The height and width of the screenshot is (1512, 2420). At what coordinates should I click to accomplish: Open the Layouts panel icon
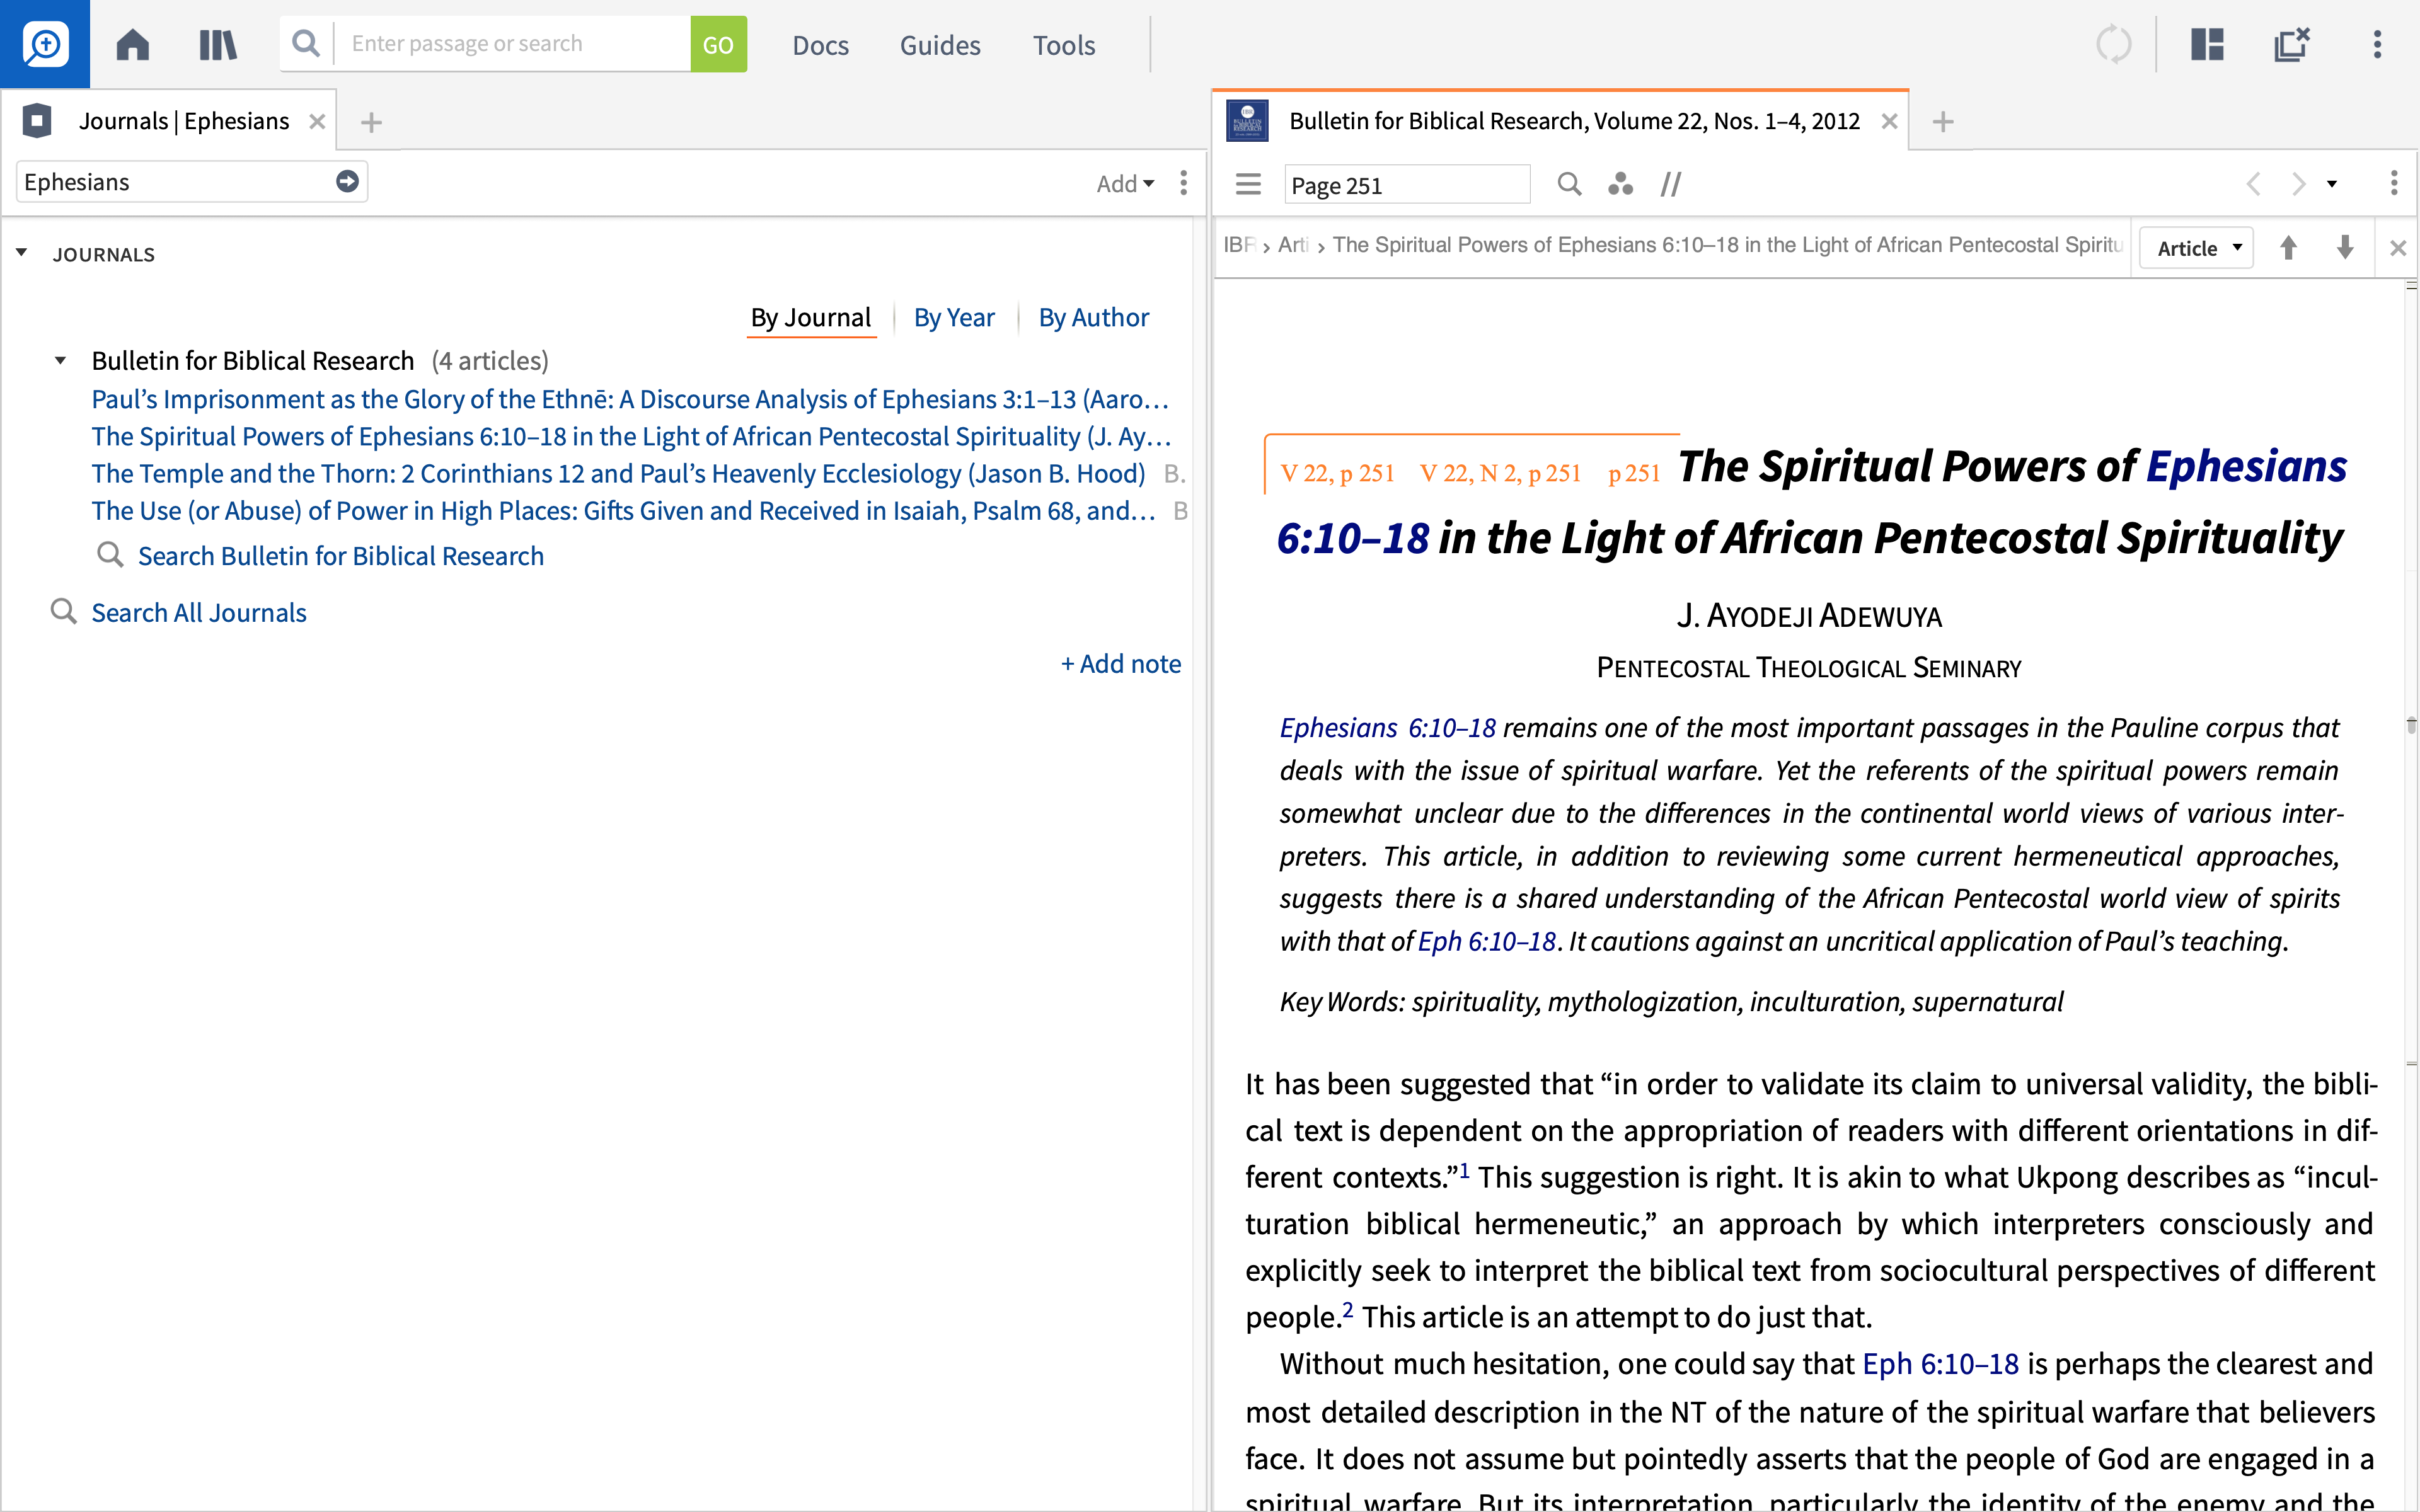click(2207, 45)
